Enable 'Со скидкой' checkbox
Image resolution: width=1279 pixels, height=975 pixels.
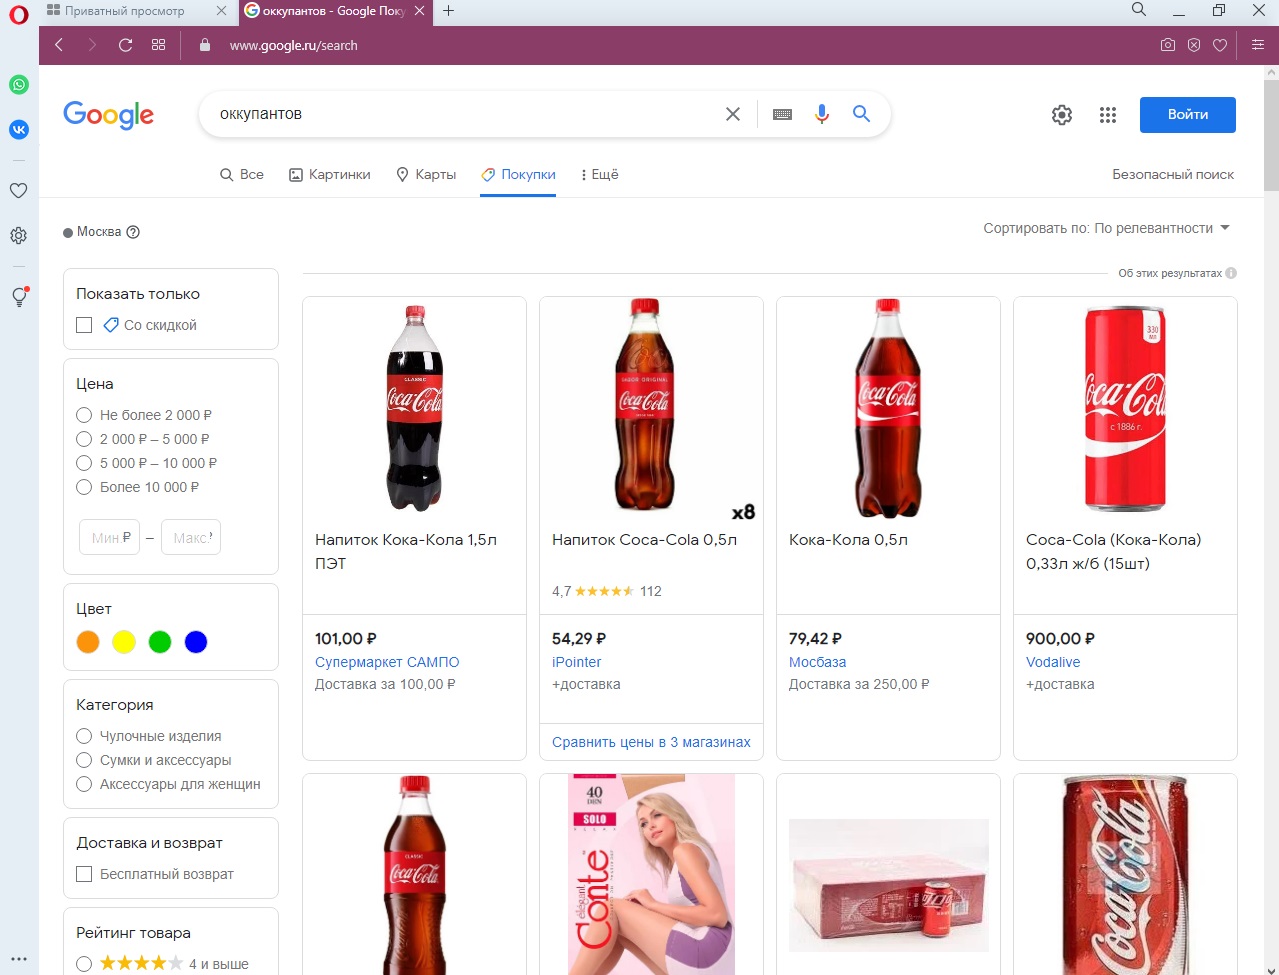[84, 325]
